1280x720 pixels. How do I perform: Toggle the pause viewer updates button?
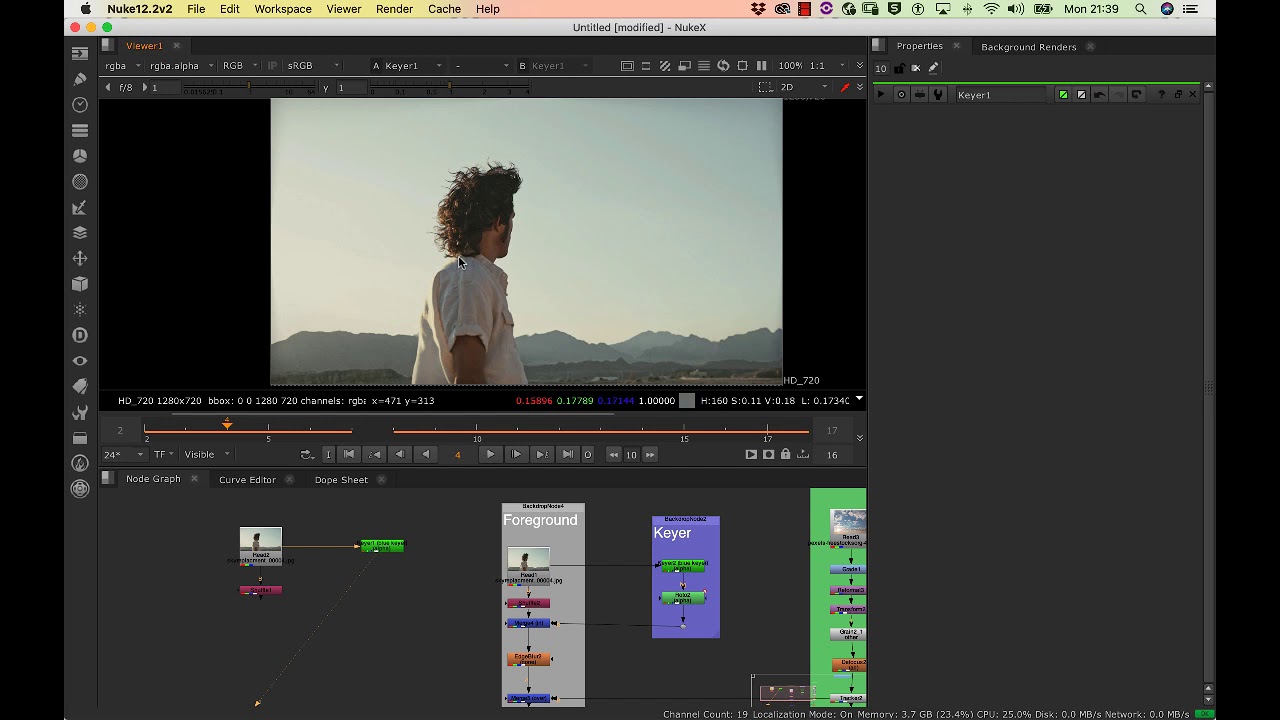762,66
